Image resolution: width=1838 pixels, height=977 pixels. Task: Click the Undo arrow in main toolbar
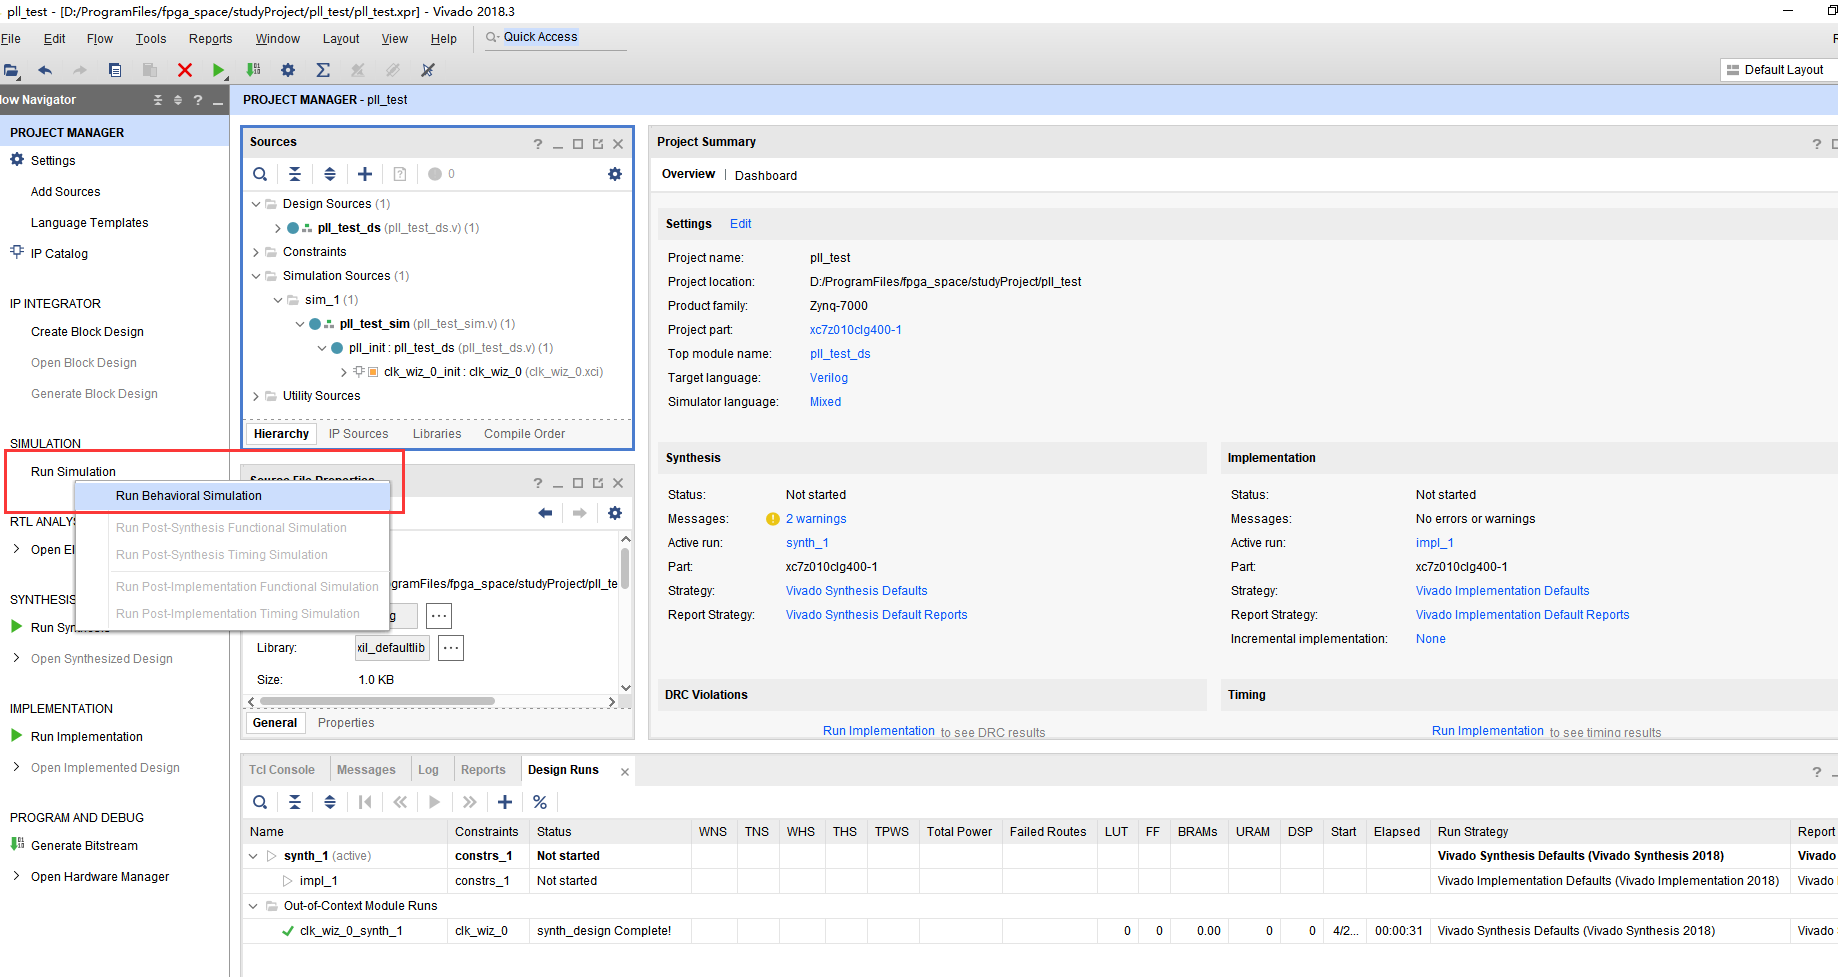[45, 70]
